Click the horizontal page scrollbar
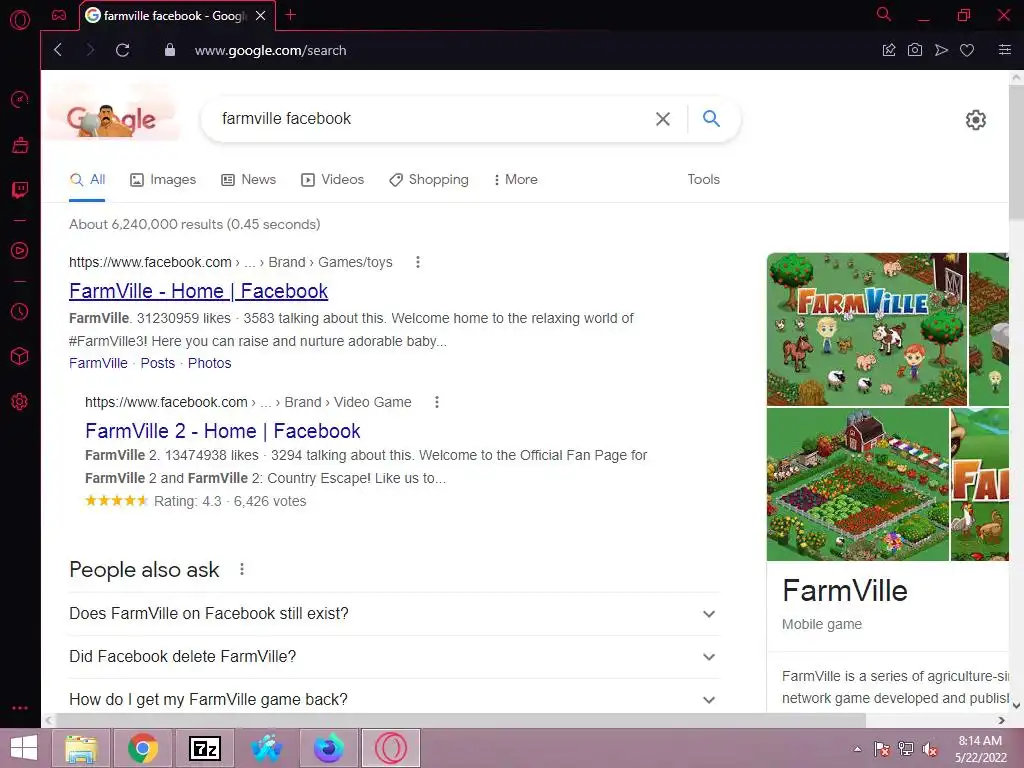Viewport: 1024px width, 768px height. pyautogui.click(x=460, y=720)
